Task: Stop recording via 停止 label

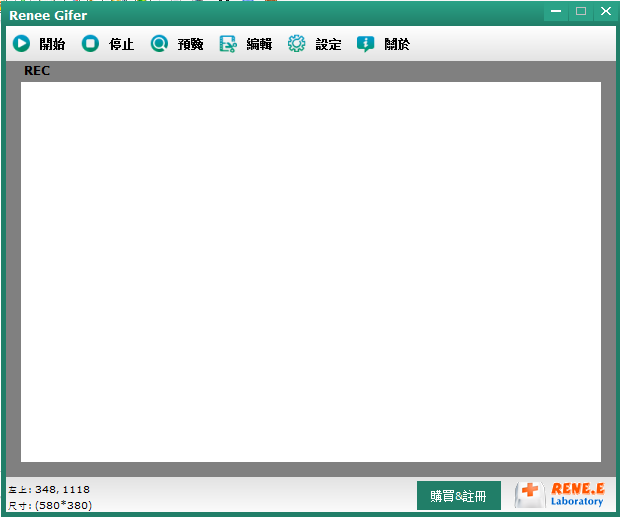Action: tap(121, 44)
